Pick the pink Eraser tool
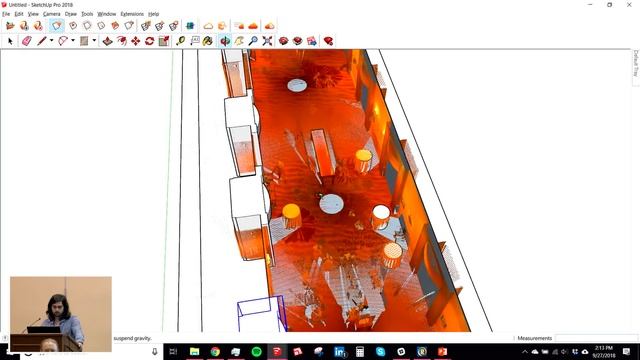 point(27,41)
